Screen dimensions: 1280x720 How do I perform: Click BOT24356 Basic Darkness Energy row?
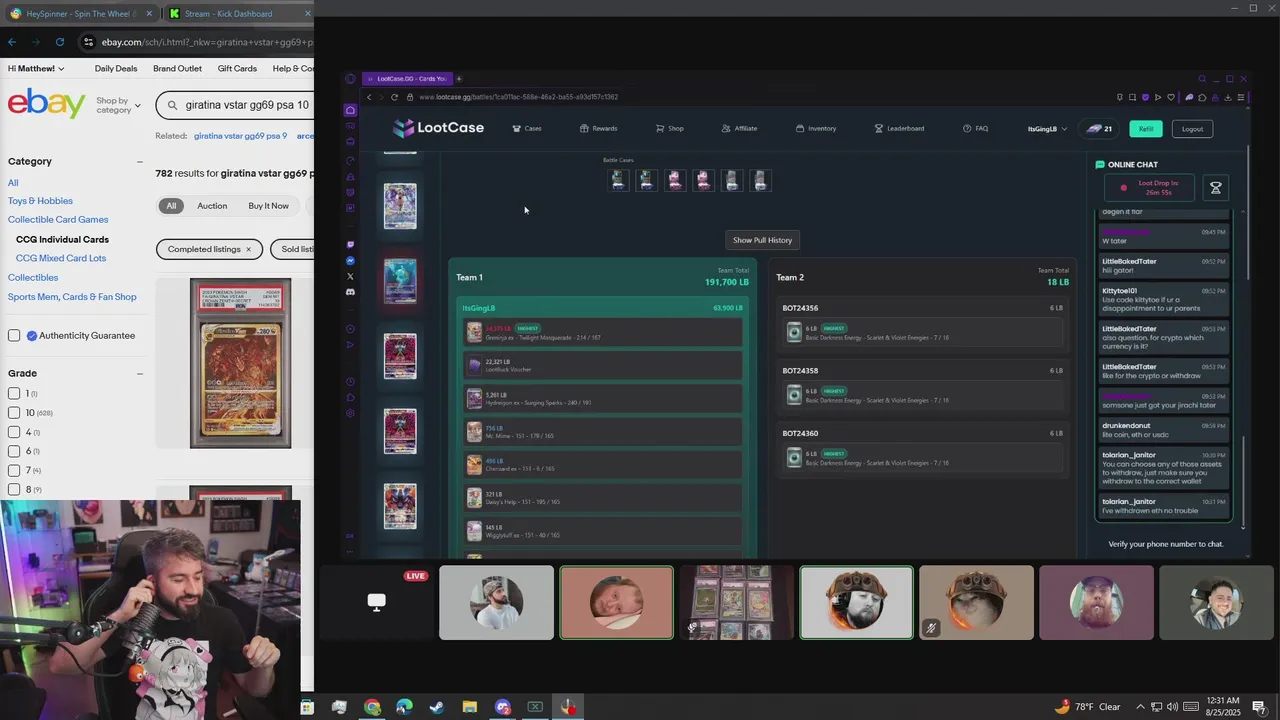923,332
